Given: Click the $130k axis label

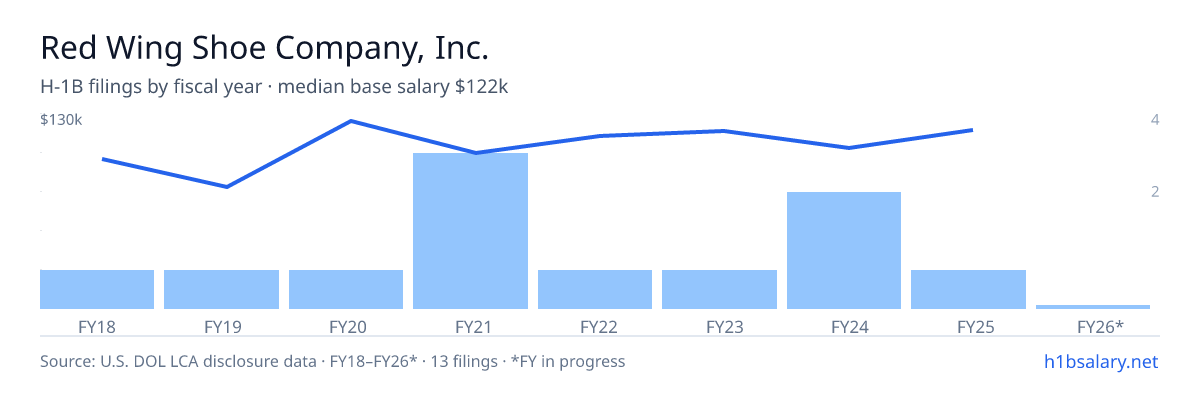Looking at the screenshot, I should pyautogui.click(x=61, y=120).
